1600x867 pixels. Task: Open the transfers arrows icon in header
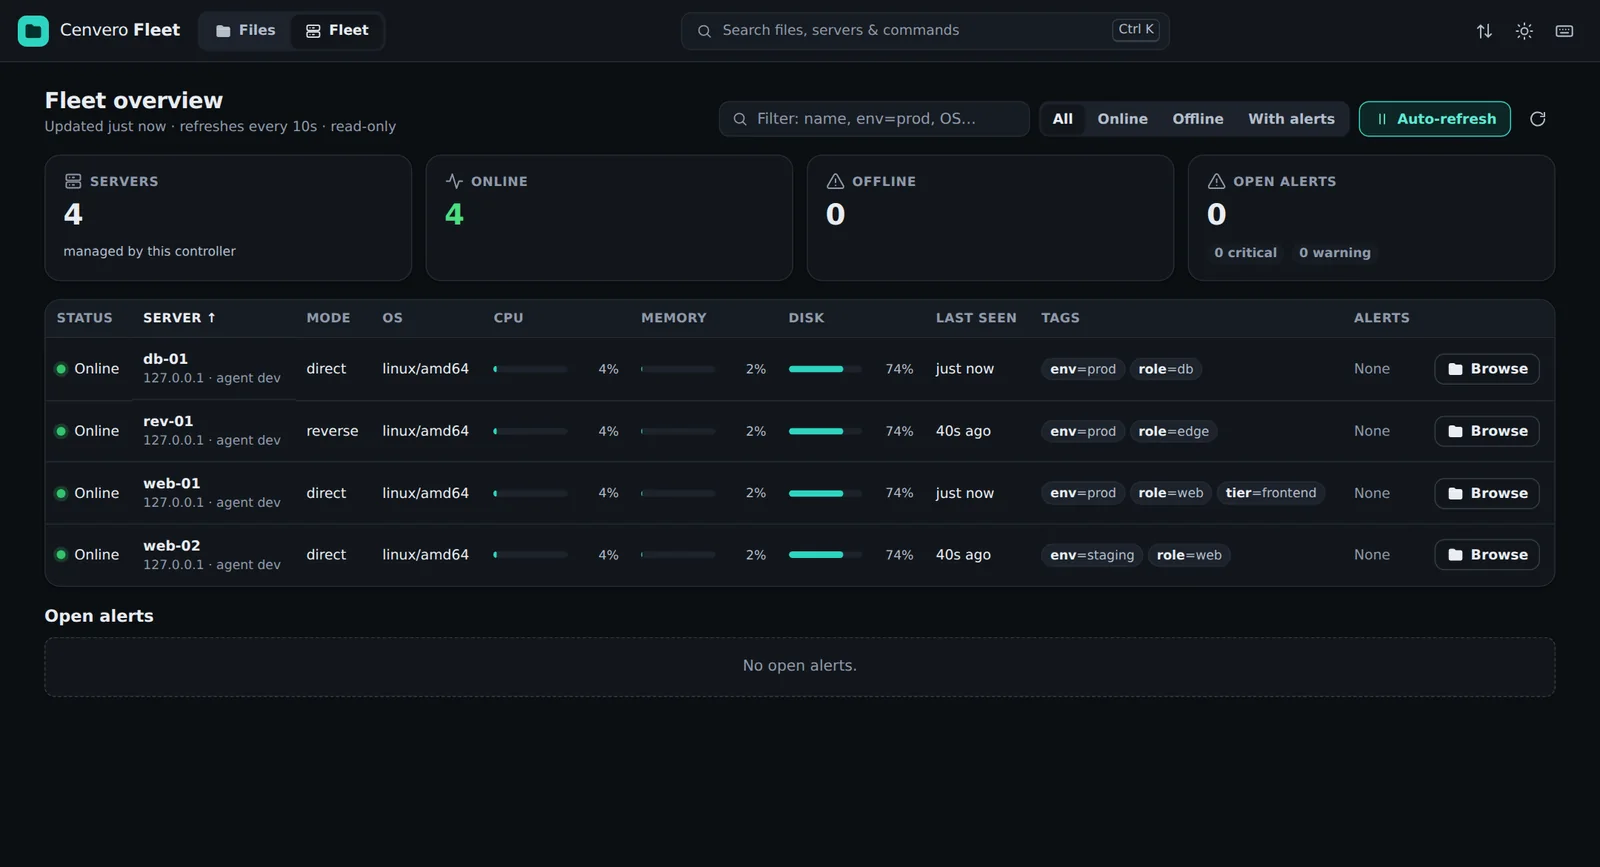(1484, 31)
